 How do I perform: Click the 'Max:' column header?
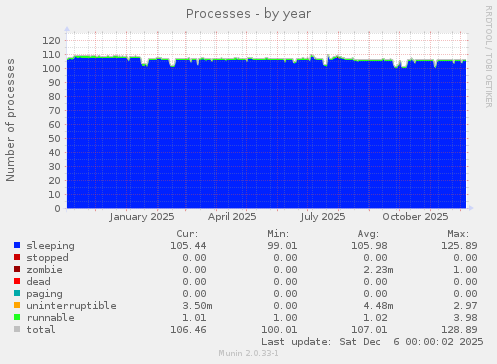(x=458, y=234)
